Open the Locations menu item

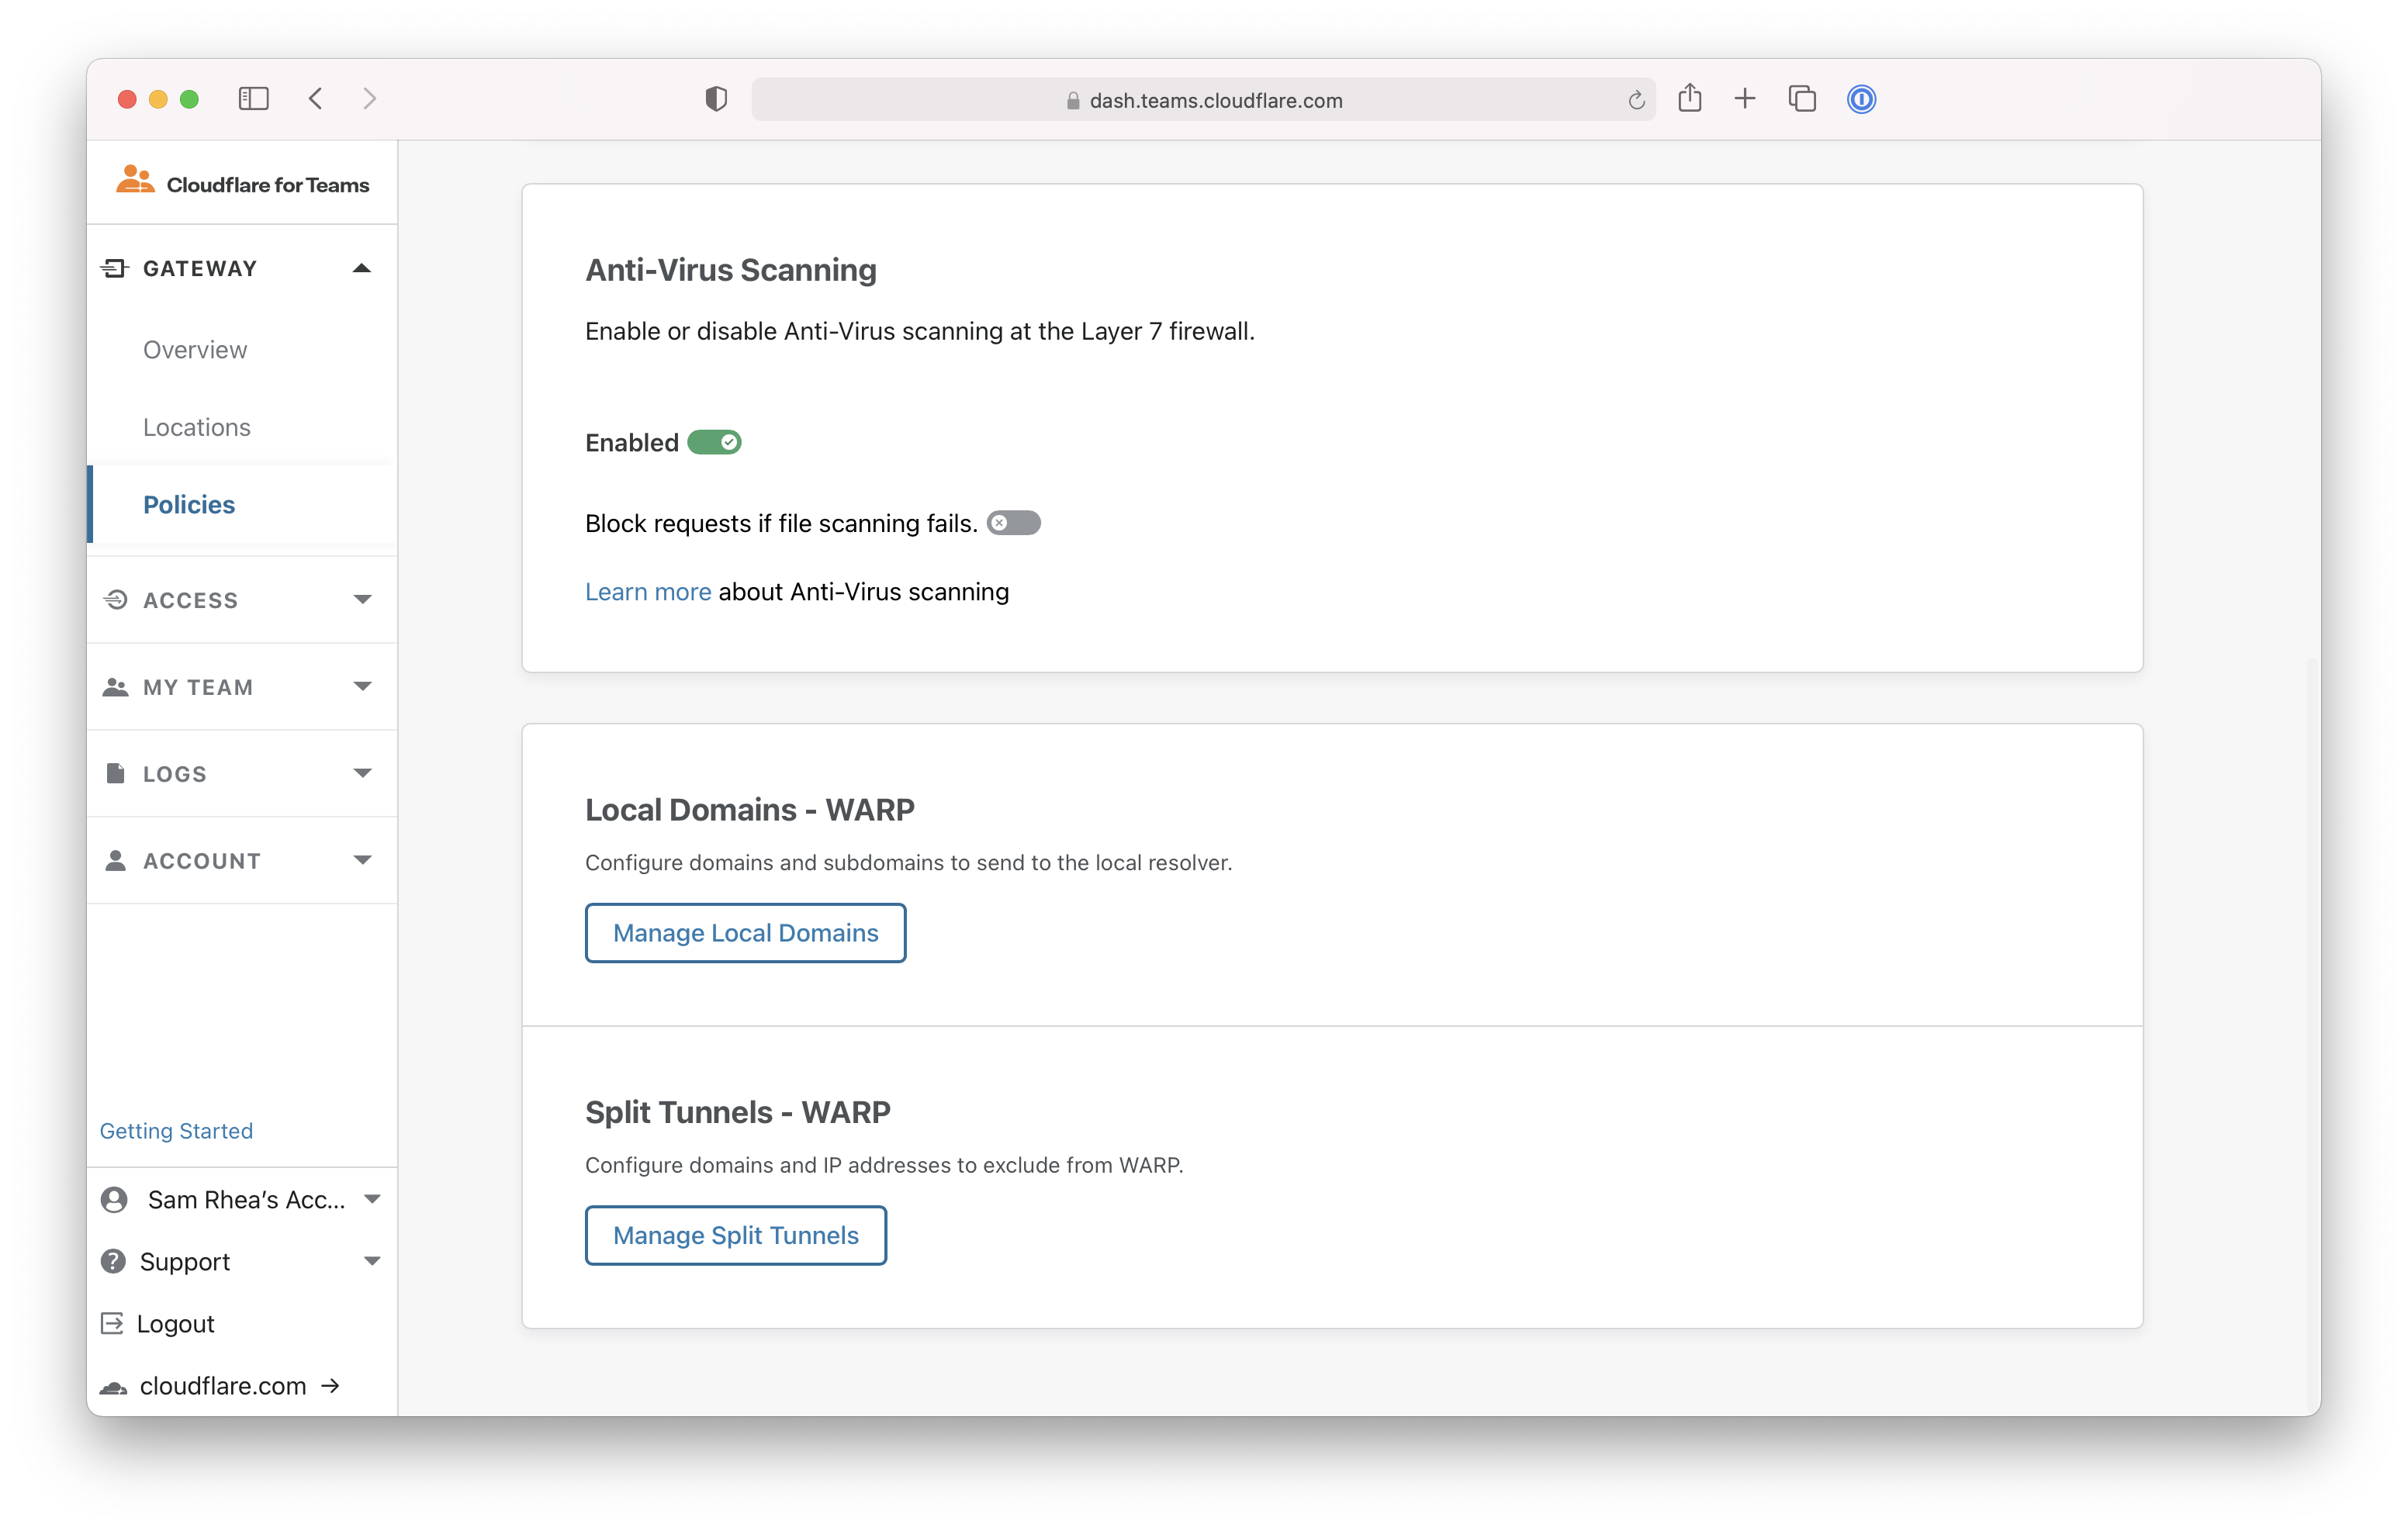(197, 427)
